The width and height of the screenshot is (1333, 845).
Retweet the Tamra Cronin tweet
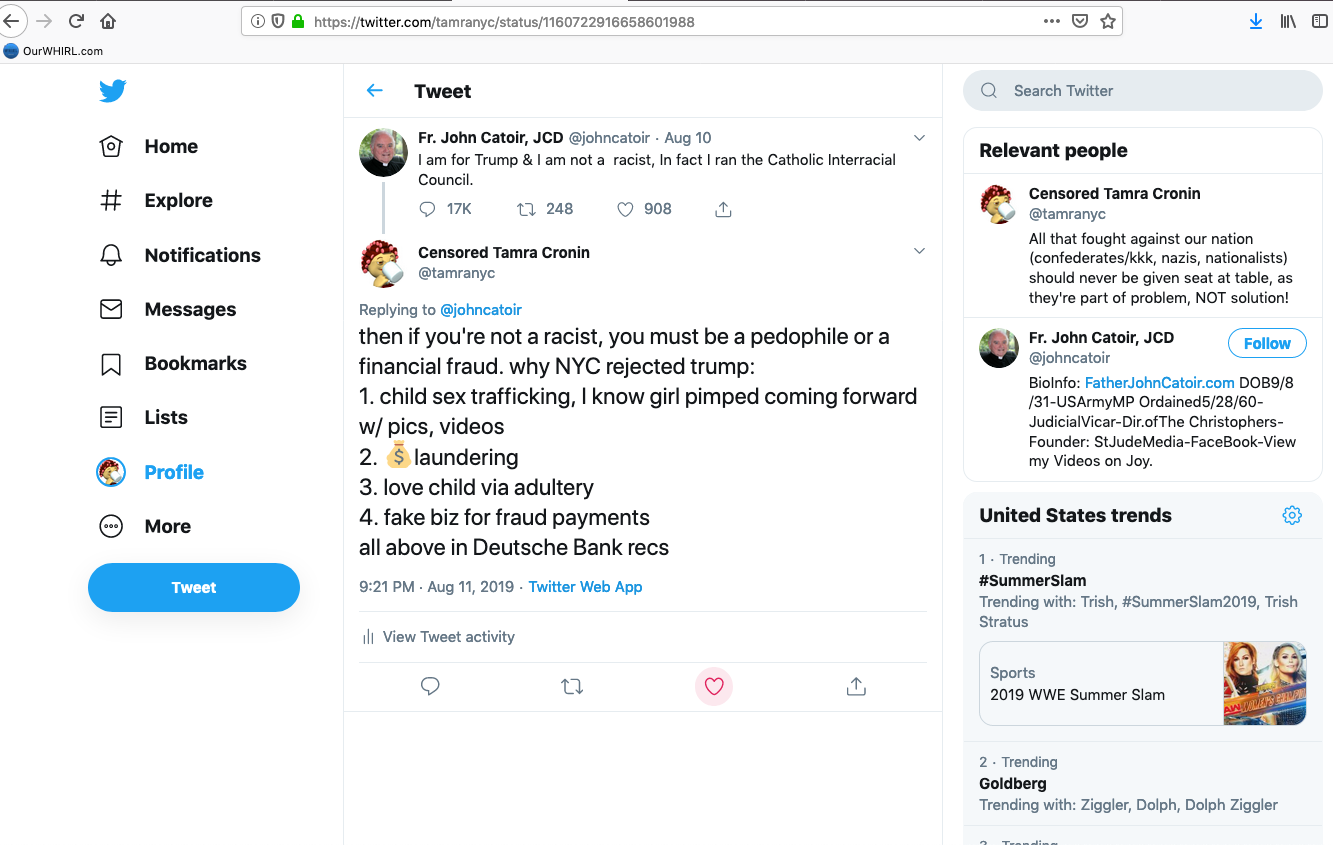[x=572, y=687]
